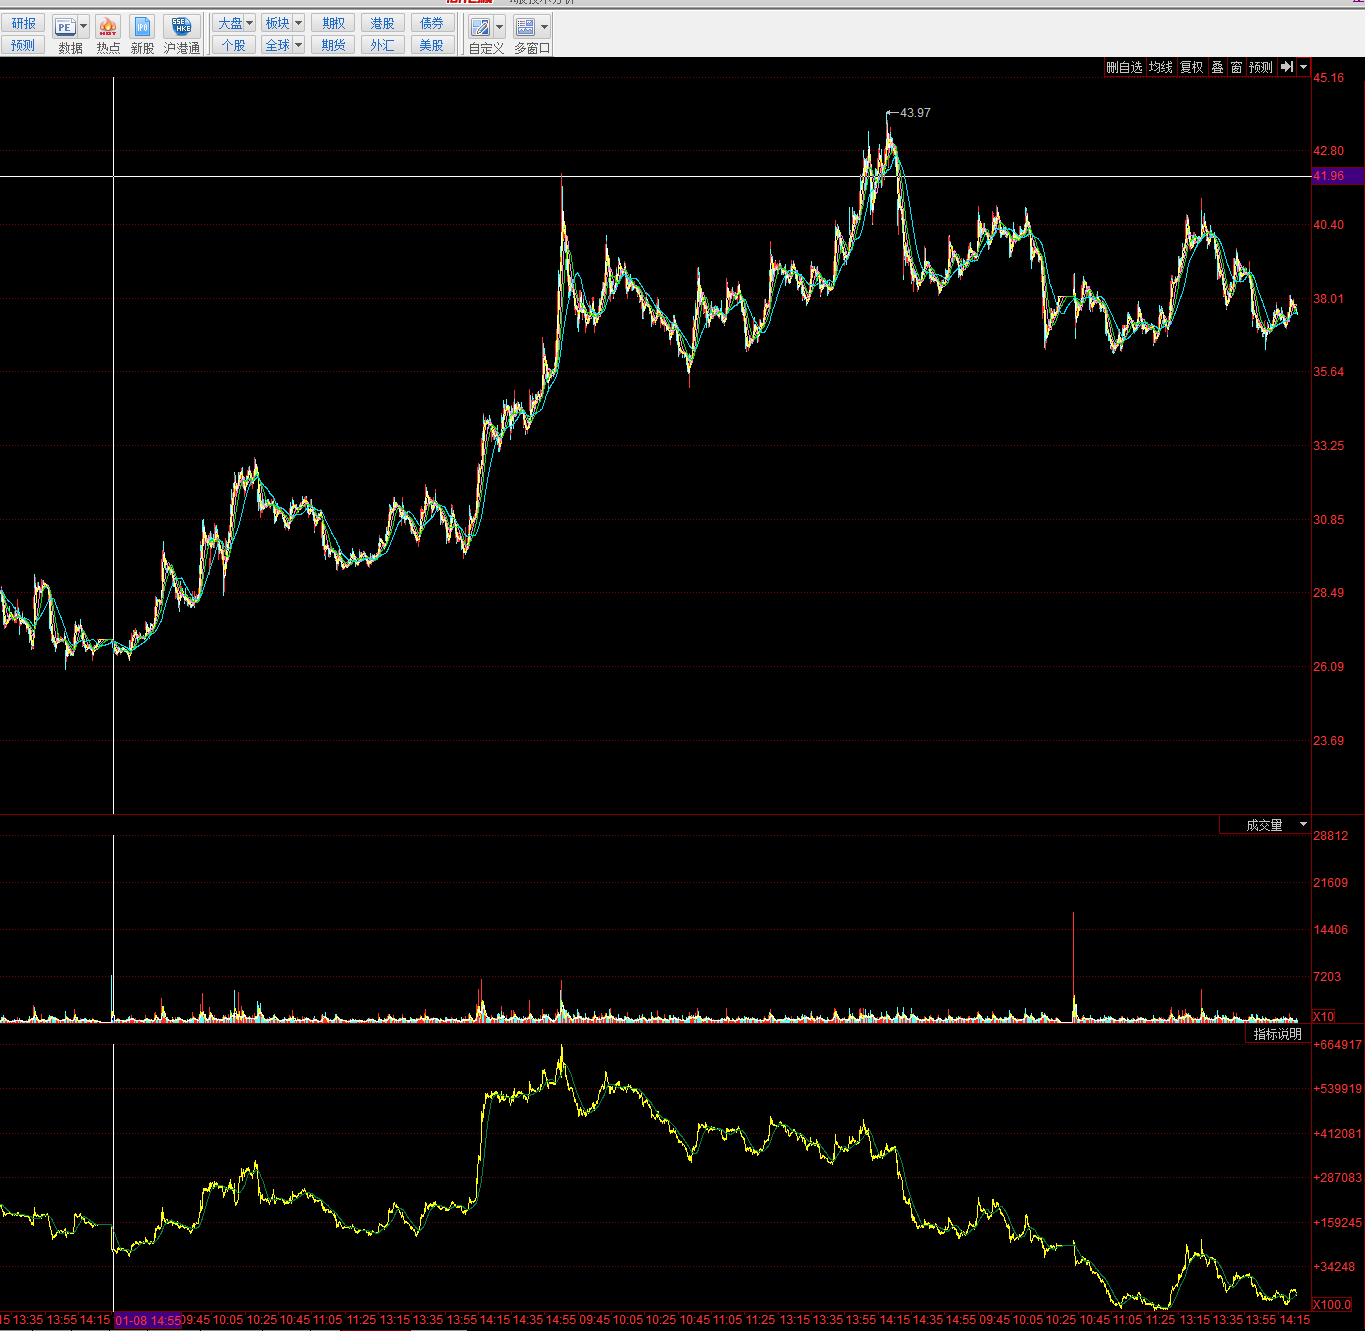Select the 大盘 market index button

coord(230,23)
